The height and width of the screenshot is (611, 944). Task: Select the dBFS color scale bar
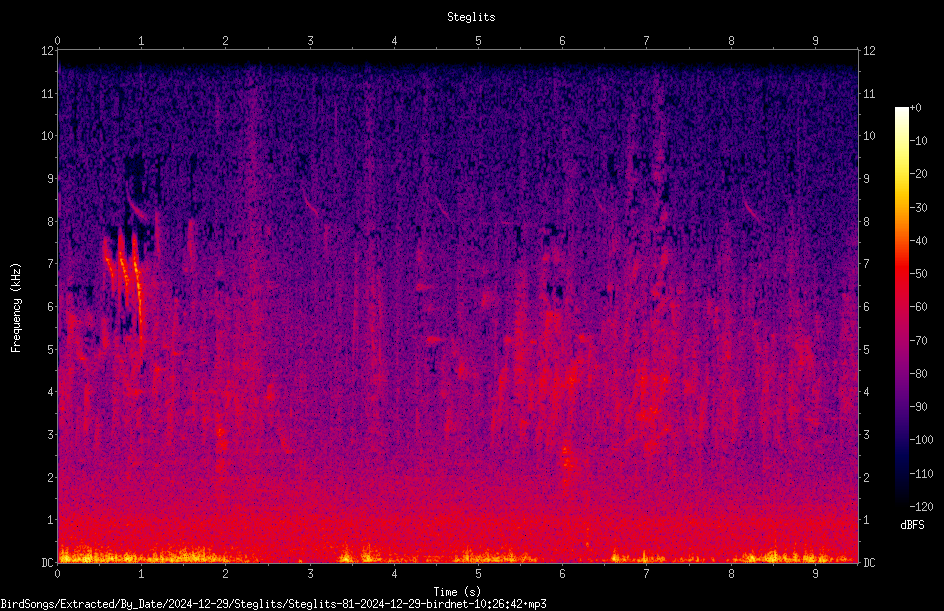901,306
